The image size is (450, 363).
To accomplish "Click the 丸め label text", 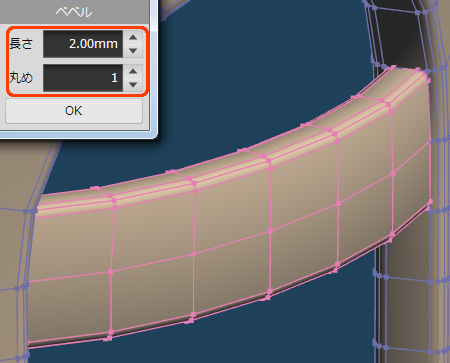I will point(21,78).
